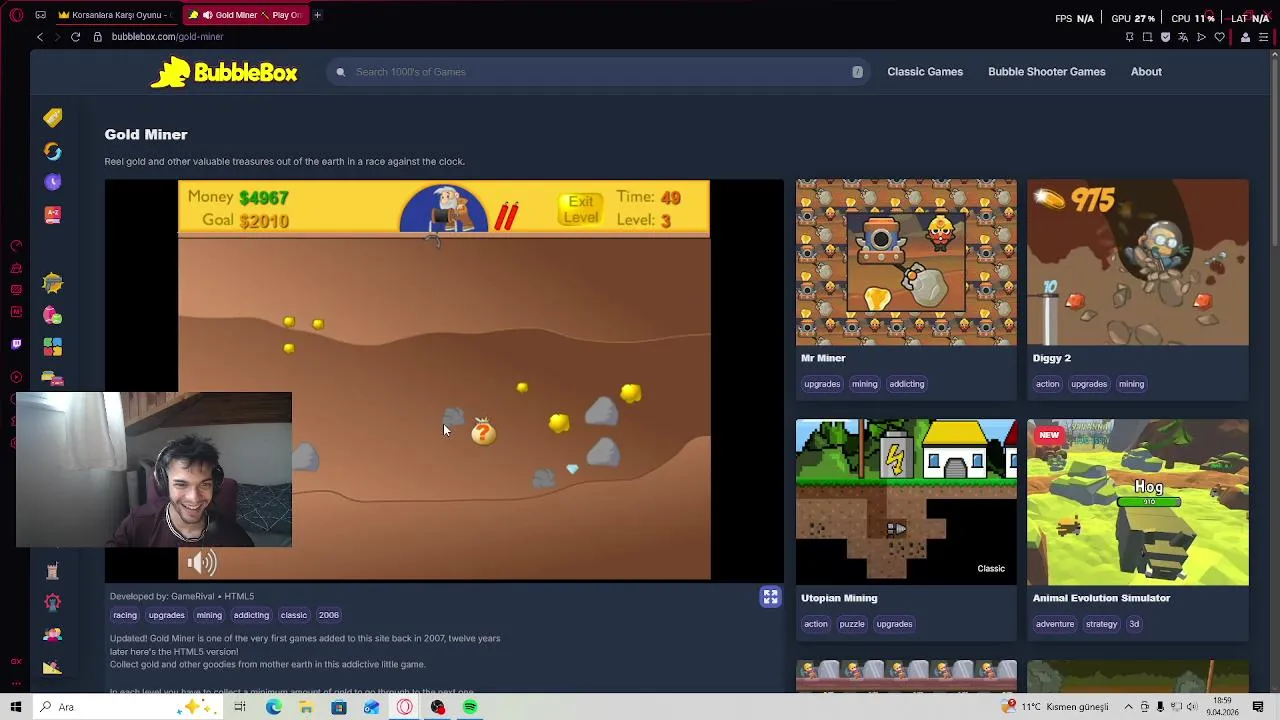
Task: Select the racing tag under Gold Miner
Action: click(125, 615)
